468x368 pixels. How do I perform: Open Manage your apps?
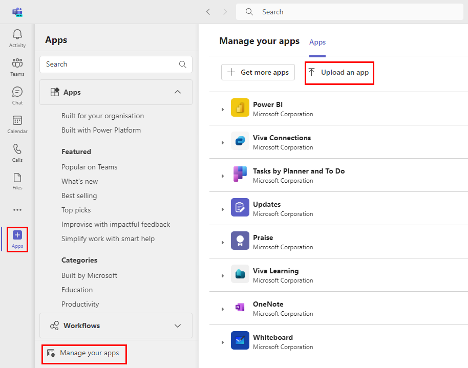pyautogui.click(x=84, y=353)
